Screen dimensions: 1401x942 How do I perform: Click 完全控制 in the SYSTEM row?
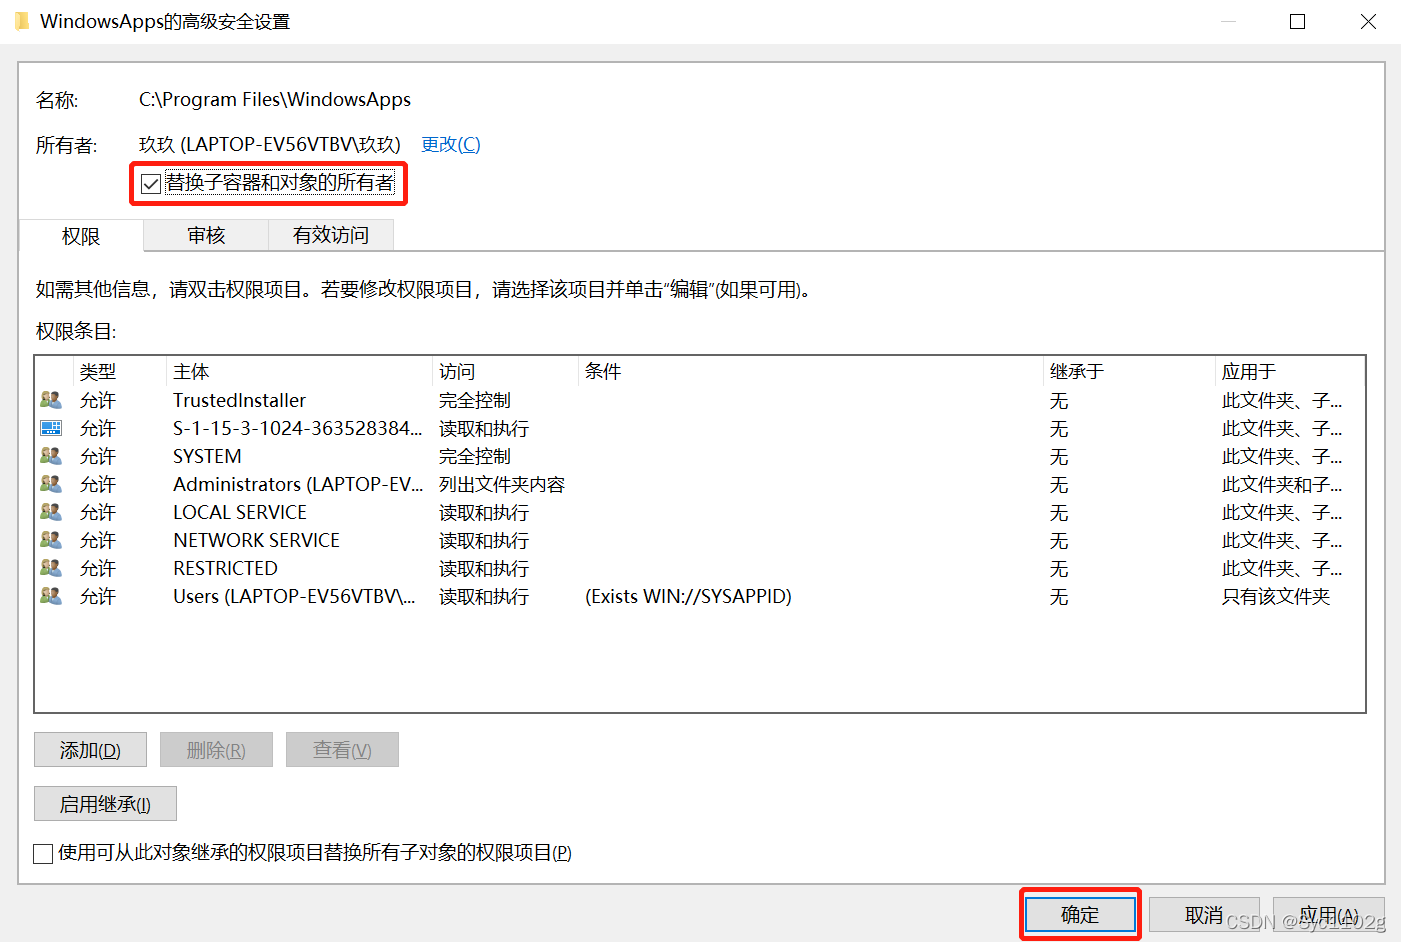[475, 456]
